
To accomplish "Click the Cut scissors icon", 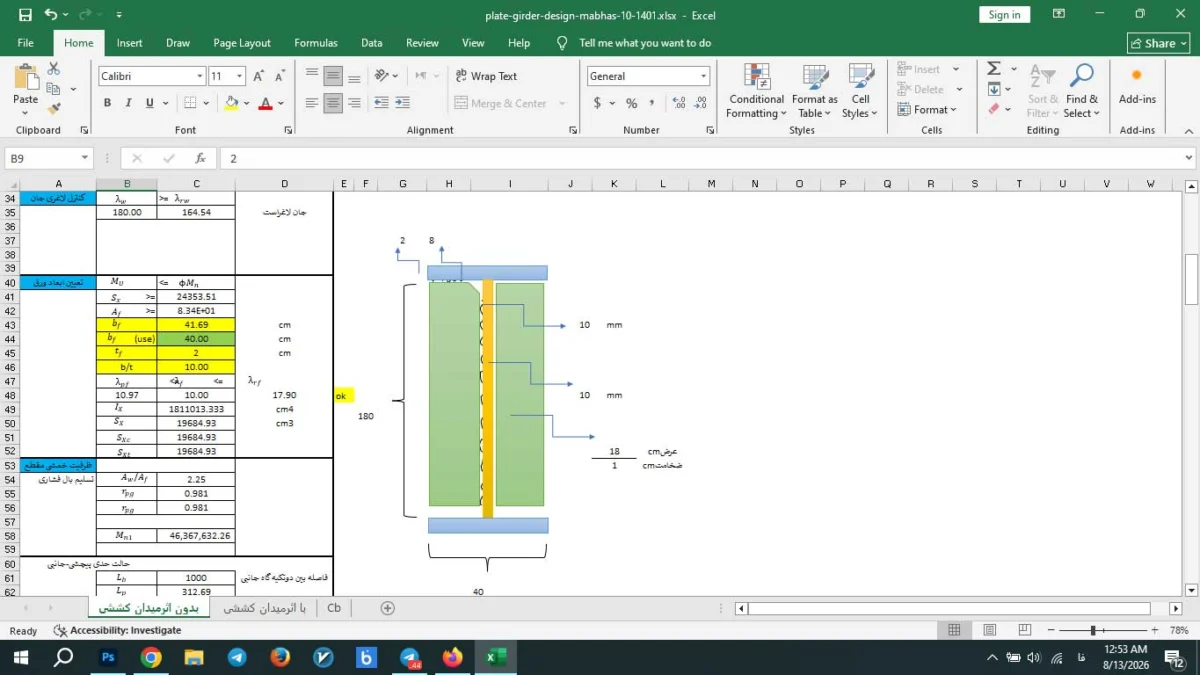I will click(x=54, y=69).
